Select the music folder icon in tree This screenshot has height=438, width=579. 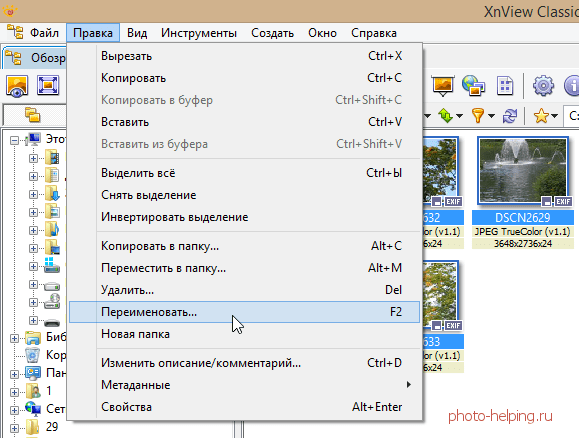(52, 229)
